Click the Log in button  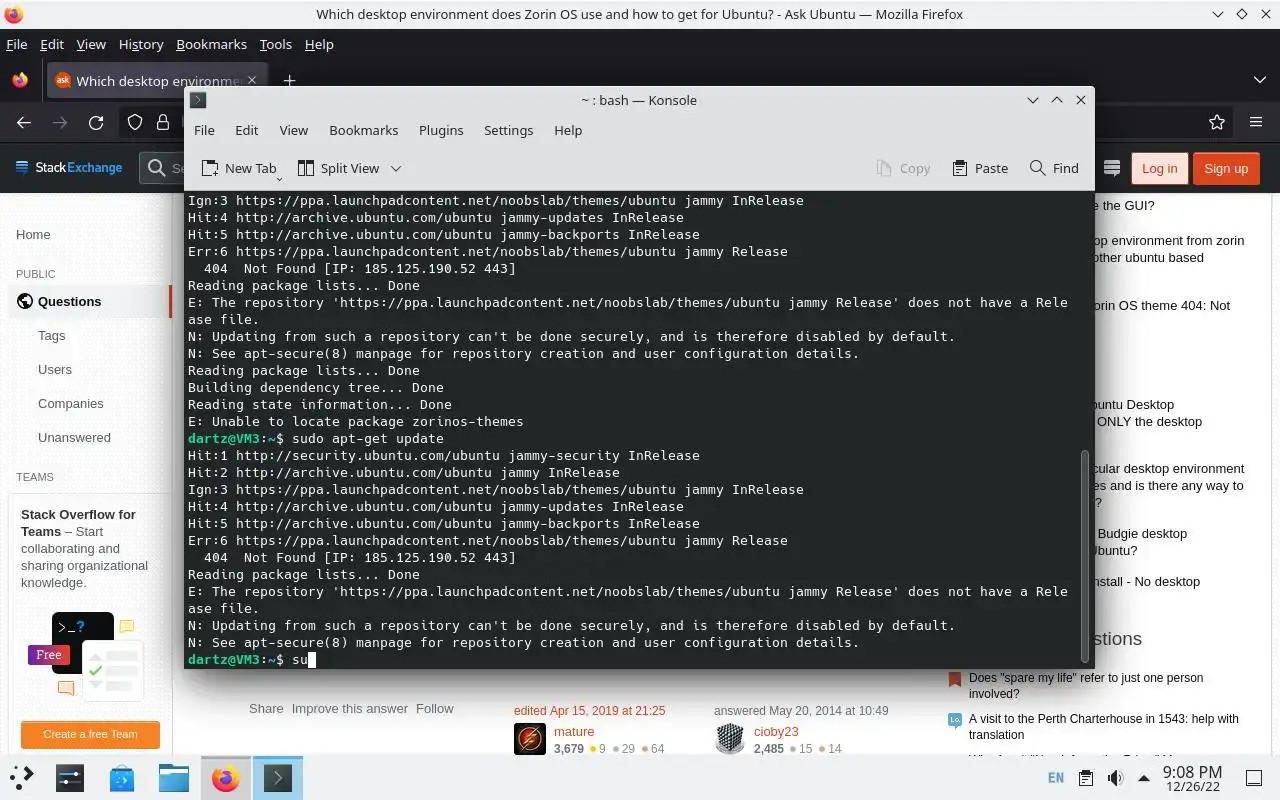[x=1159, y=168]
